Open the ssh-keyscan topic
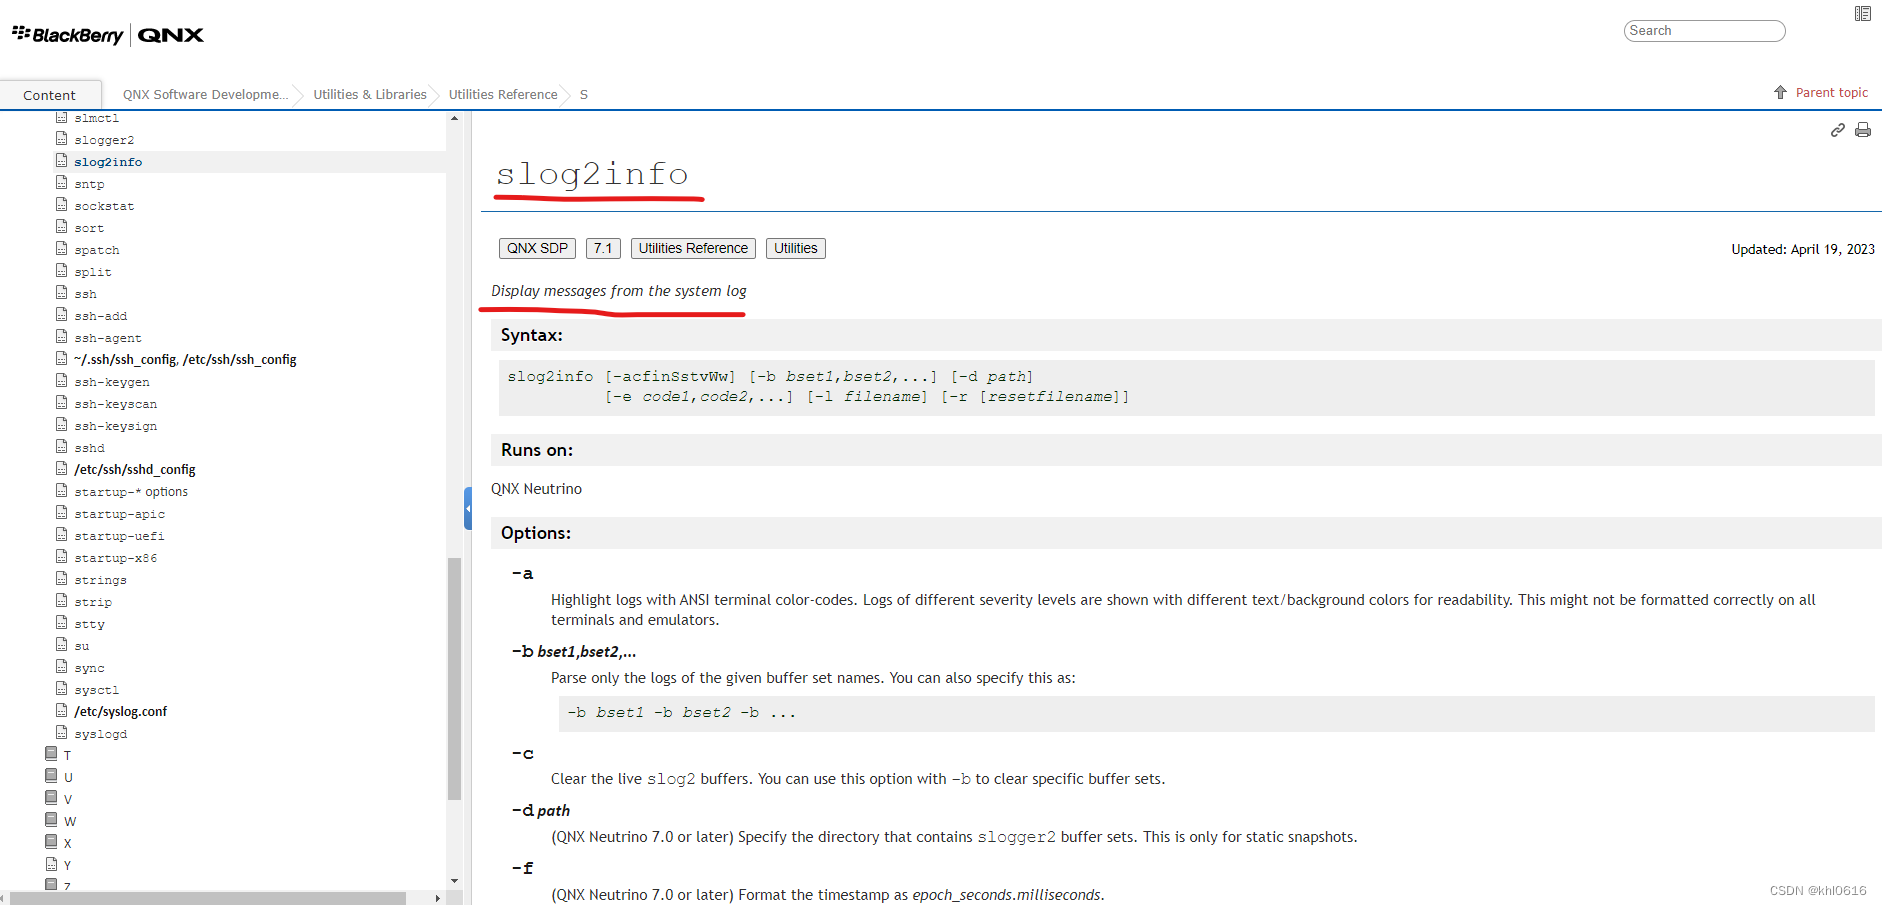This screenshot has height=905, width=1882. tap(116, 404)
